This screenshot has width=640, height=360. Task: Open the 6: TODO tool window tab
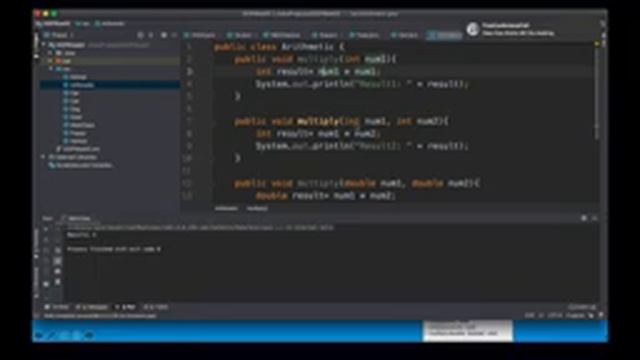[x=156, y=307]
